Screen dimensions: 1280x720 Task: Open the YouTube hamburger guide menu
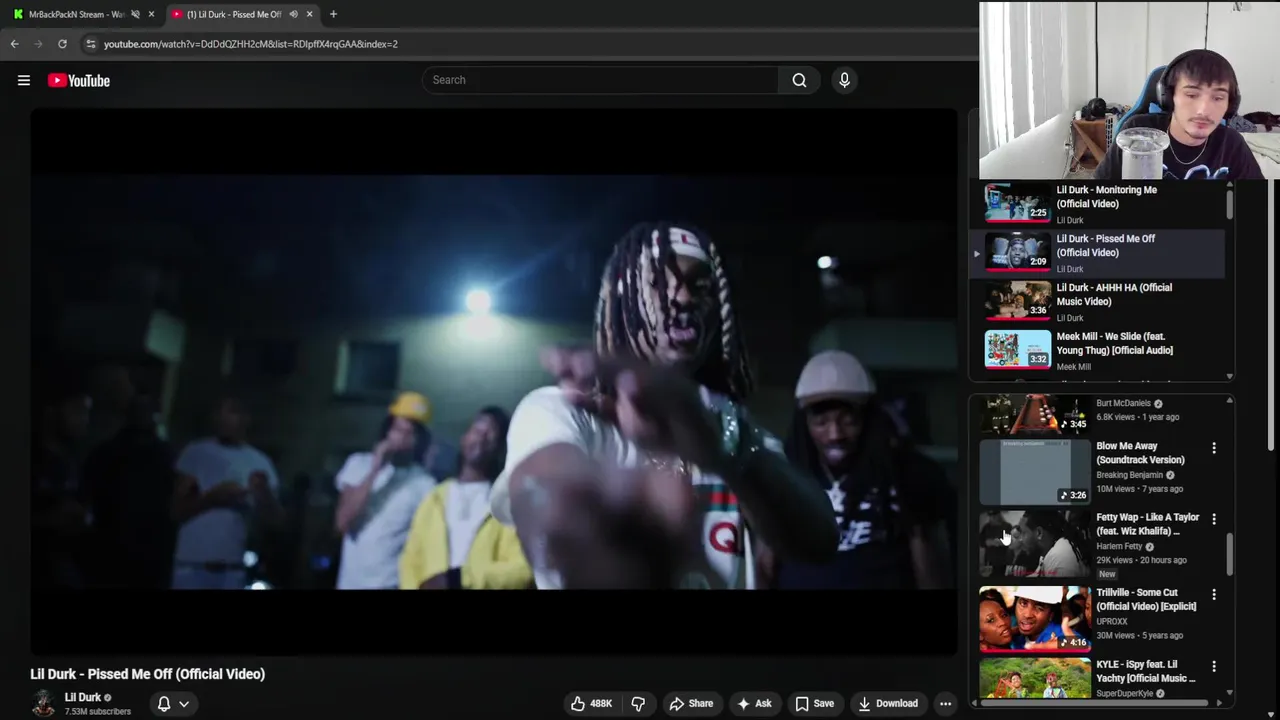pyautogui.click(x=24, y=80)
